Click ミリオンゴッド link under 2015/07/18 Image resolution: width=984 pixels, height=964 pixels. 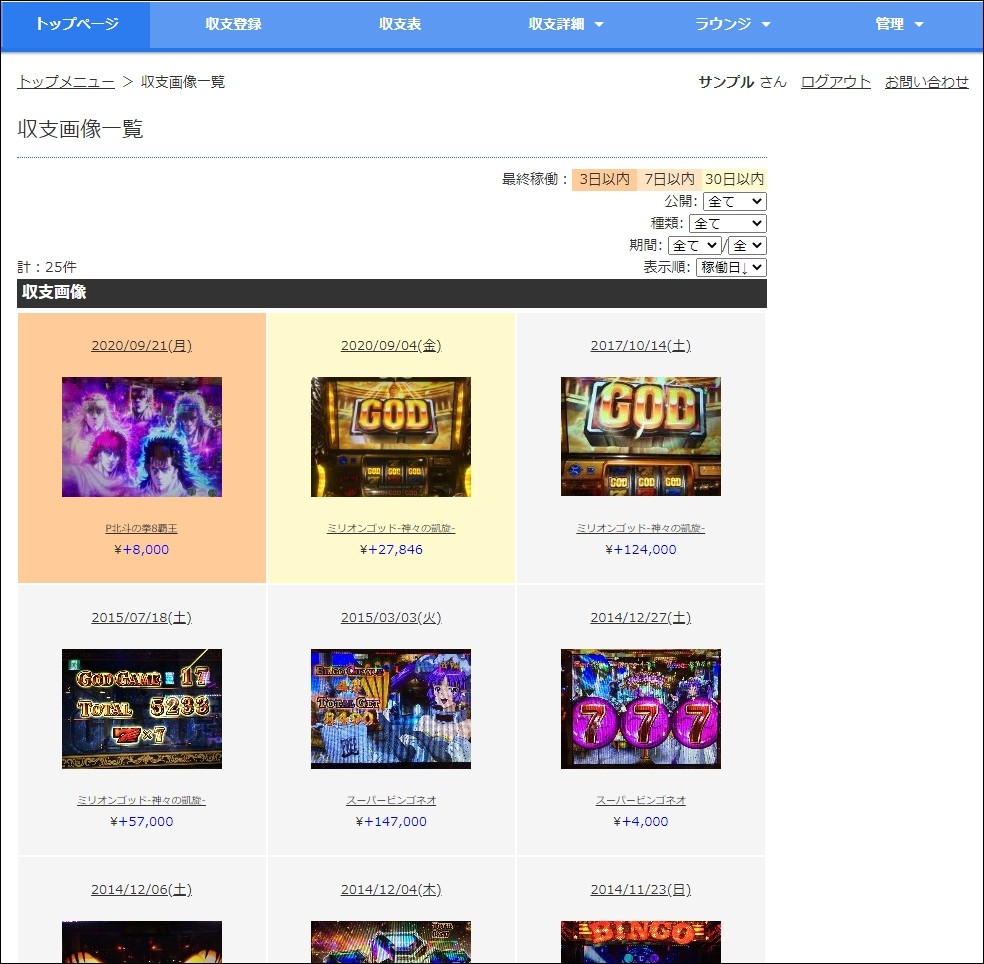click(x=141, y=800)
